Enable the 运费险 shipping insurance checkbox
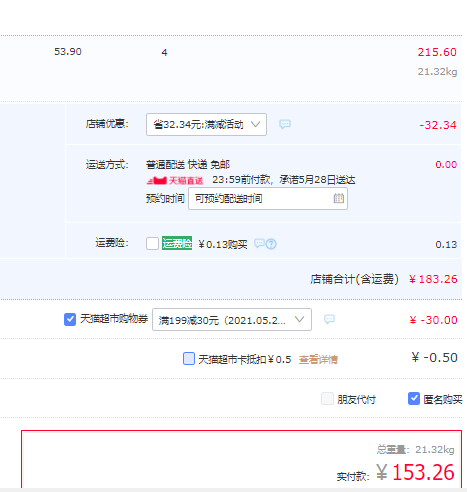This screenshot has height=492, width=467. (x=152, y=243)
